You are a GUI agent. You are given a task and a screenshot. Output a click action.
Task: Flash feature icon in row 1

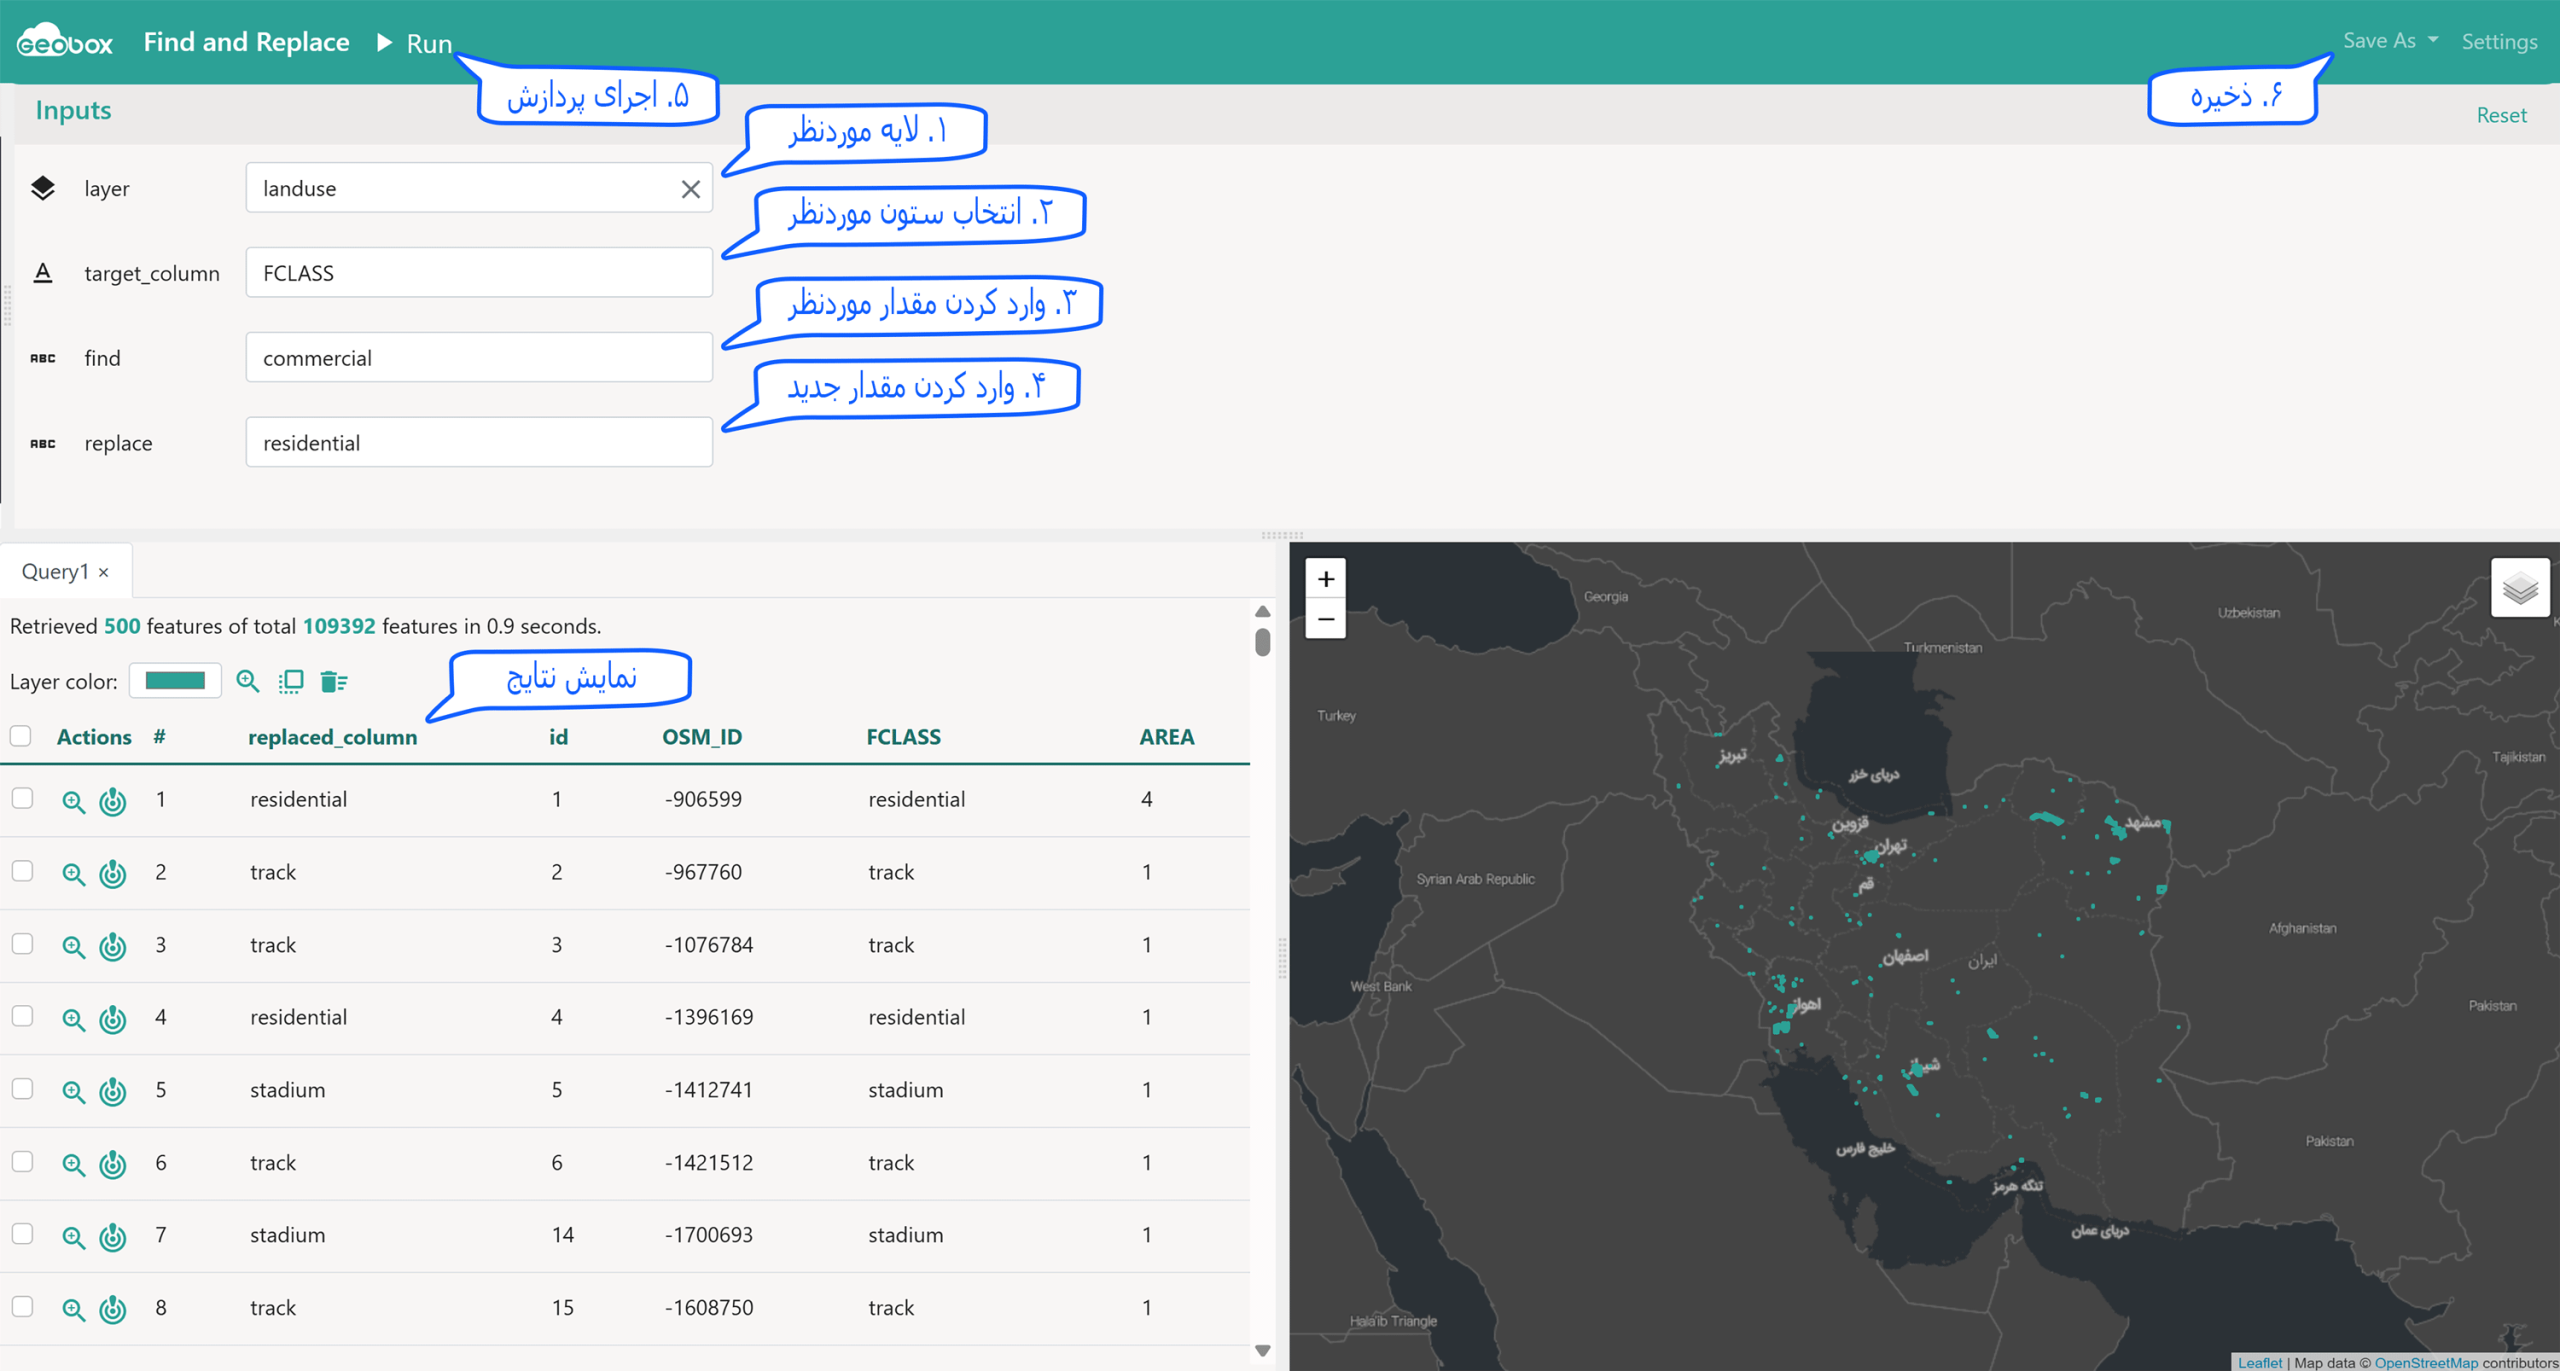point(113,801)
